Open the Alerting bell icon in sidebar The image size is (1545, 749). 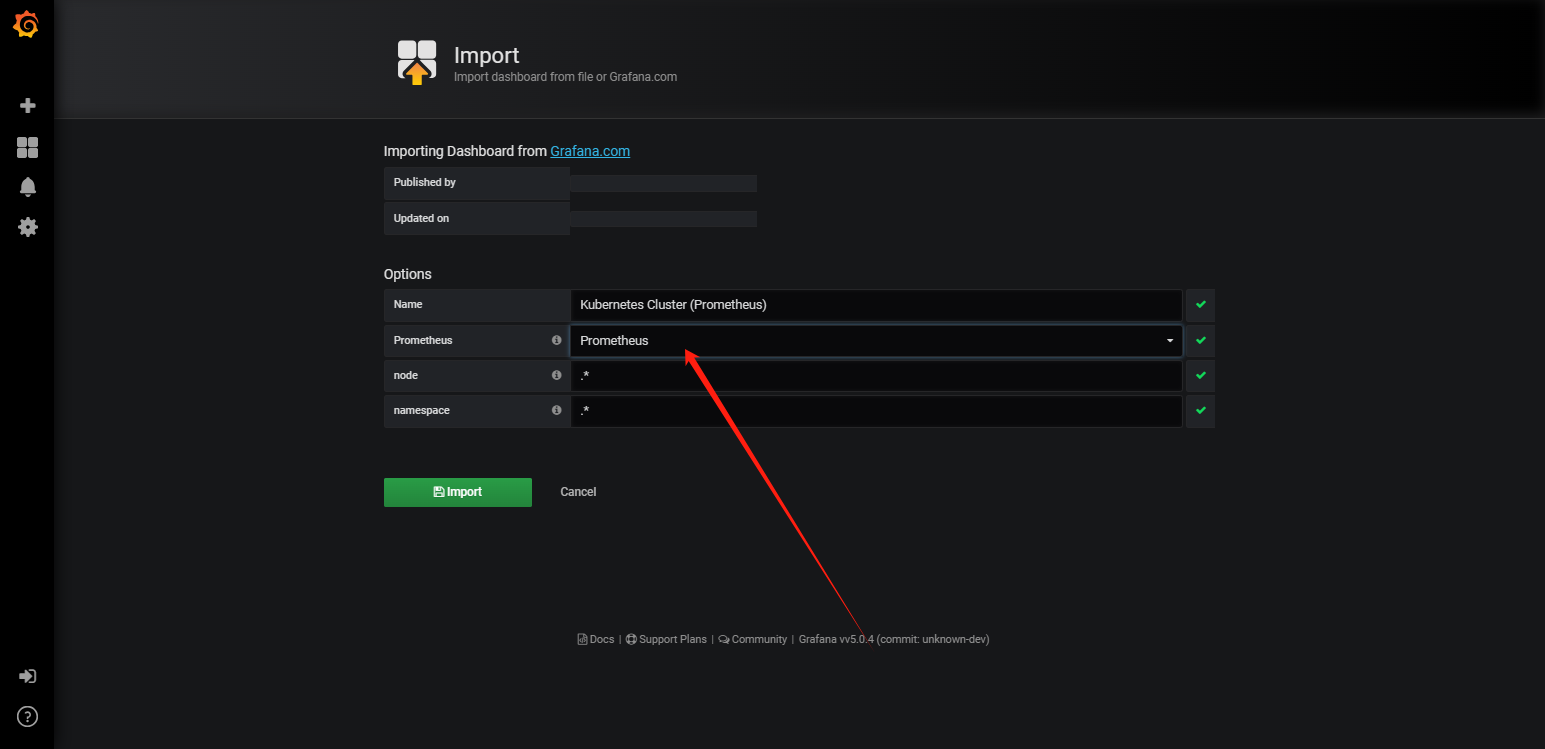(x=28, y=187)
